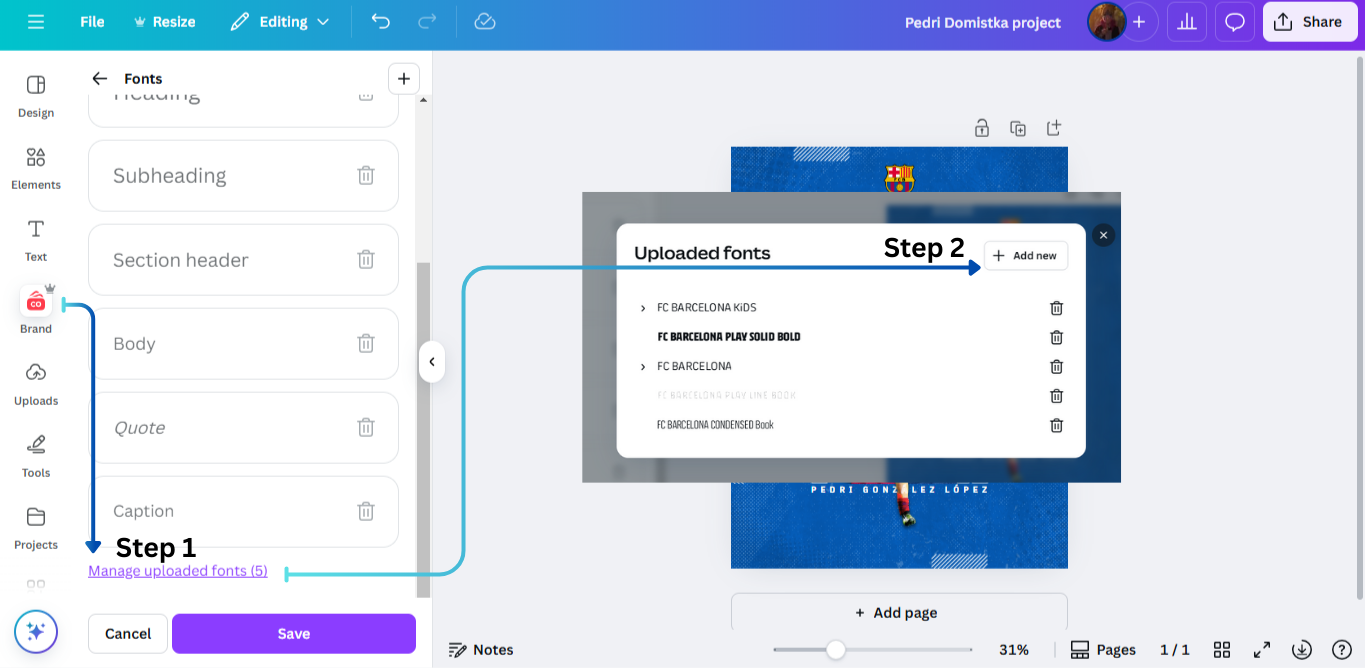Delete FC BARCELONA PLAY LINE BOOK font
The image size is (1365, 668).
1056,396
